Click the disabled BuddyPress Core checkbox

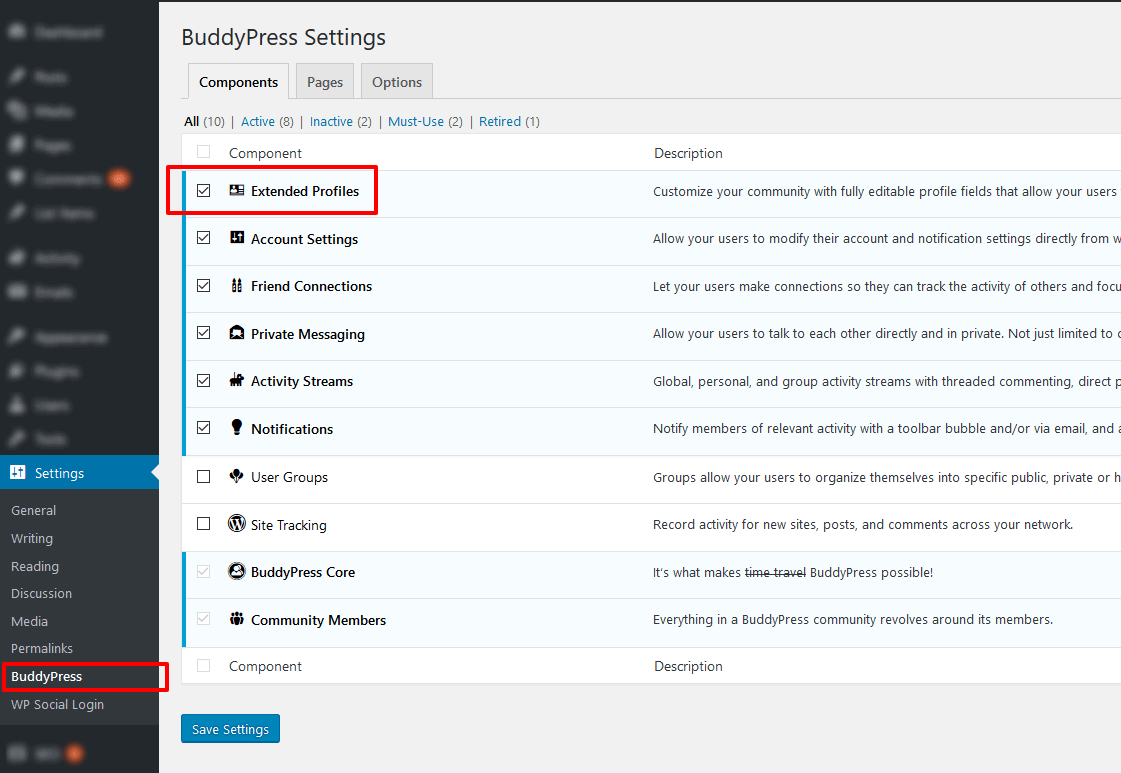pos(204,571)
